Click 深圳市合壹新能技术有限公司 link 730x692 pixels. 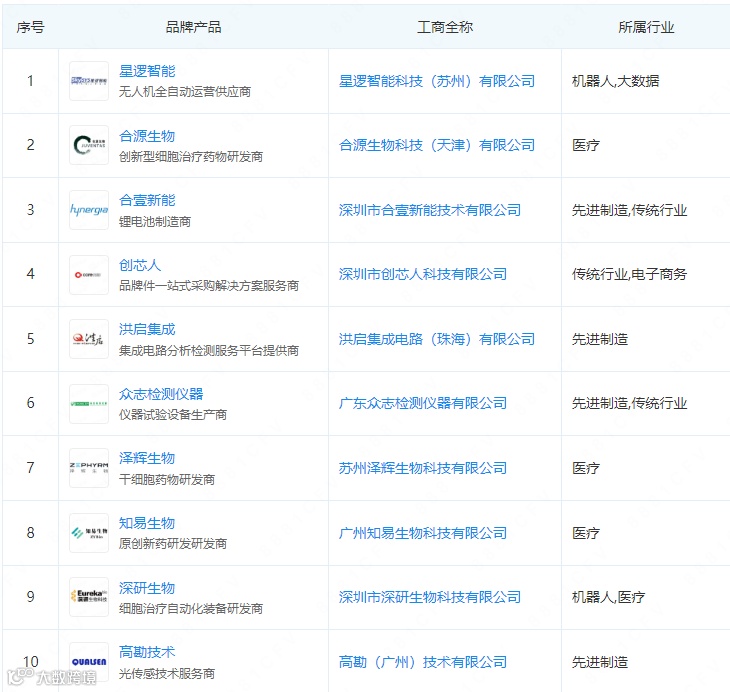point(430,210)
